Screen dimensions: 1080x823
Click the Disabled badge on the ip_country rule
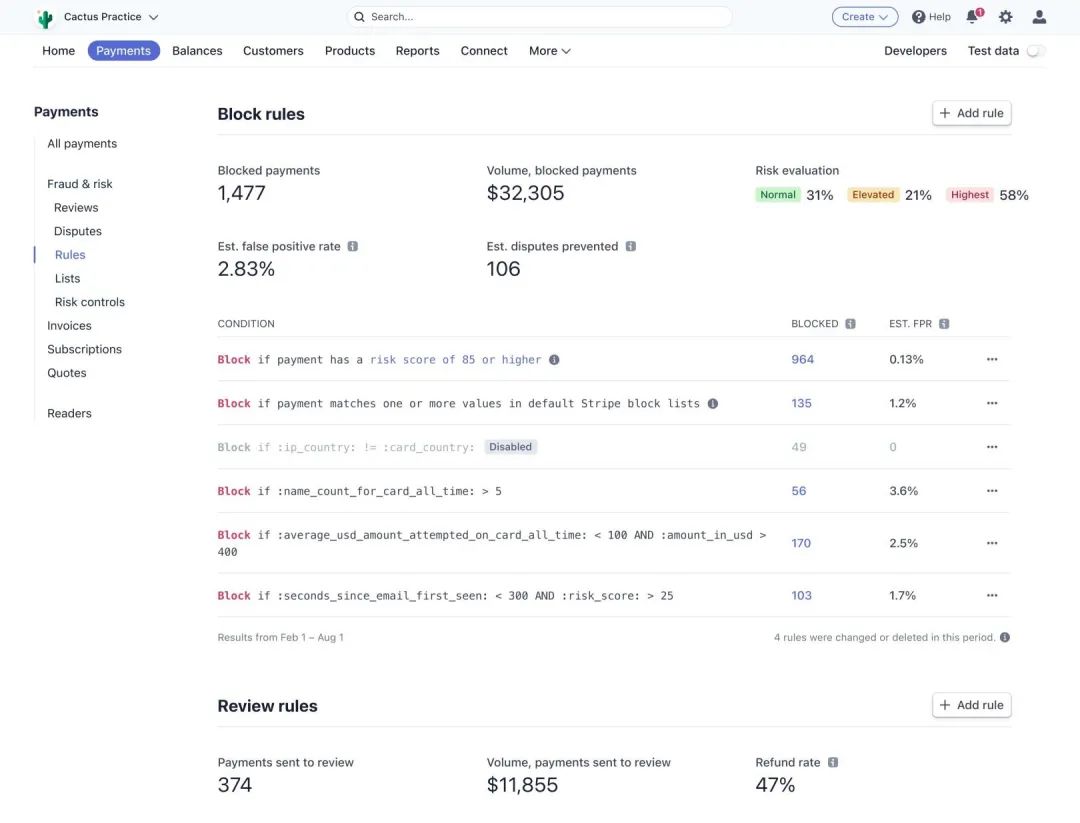(510, 446)
